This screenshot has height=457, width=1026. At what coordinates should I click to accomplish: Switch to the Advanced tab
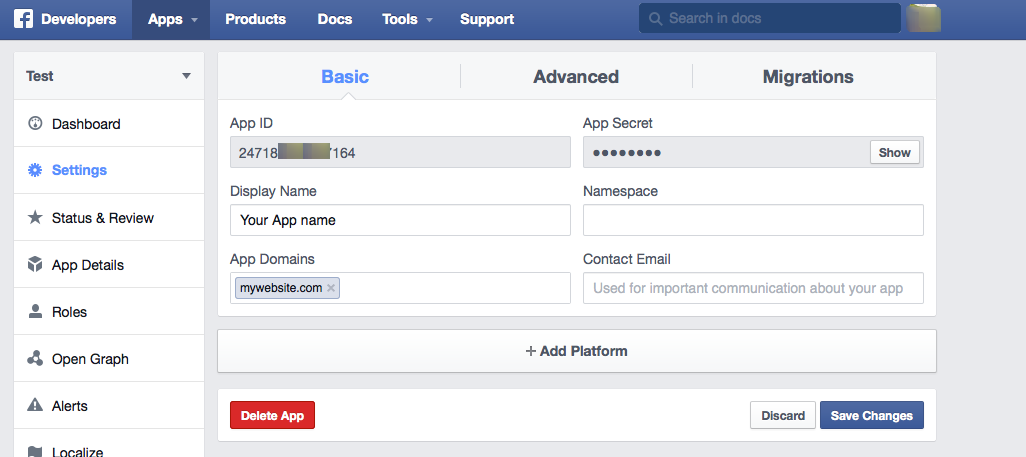(x=576, y=77)
